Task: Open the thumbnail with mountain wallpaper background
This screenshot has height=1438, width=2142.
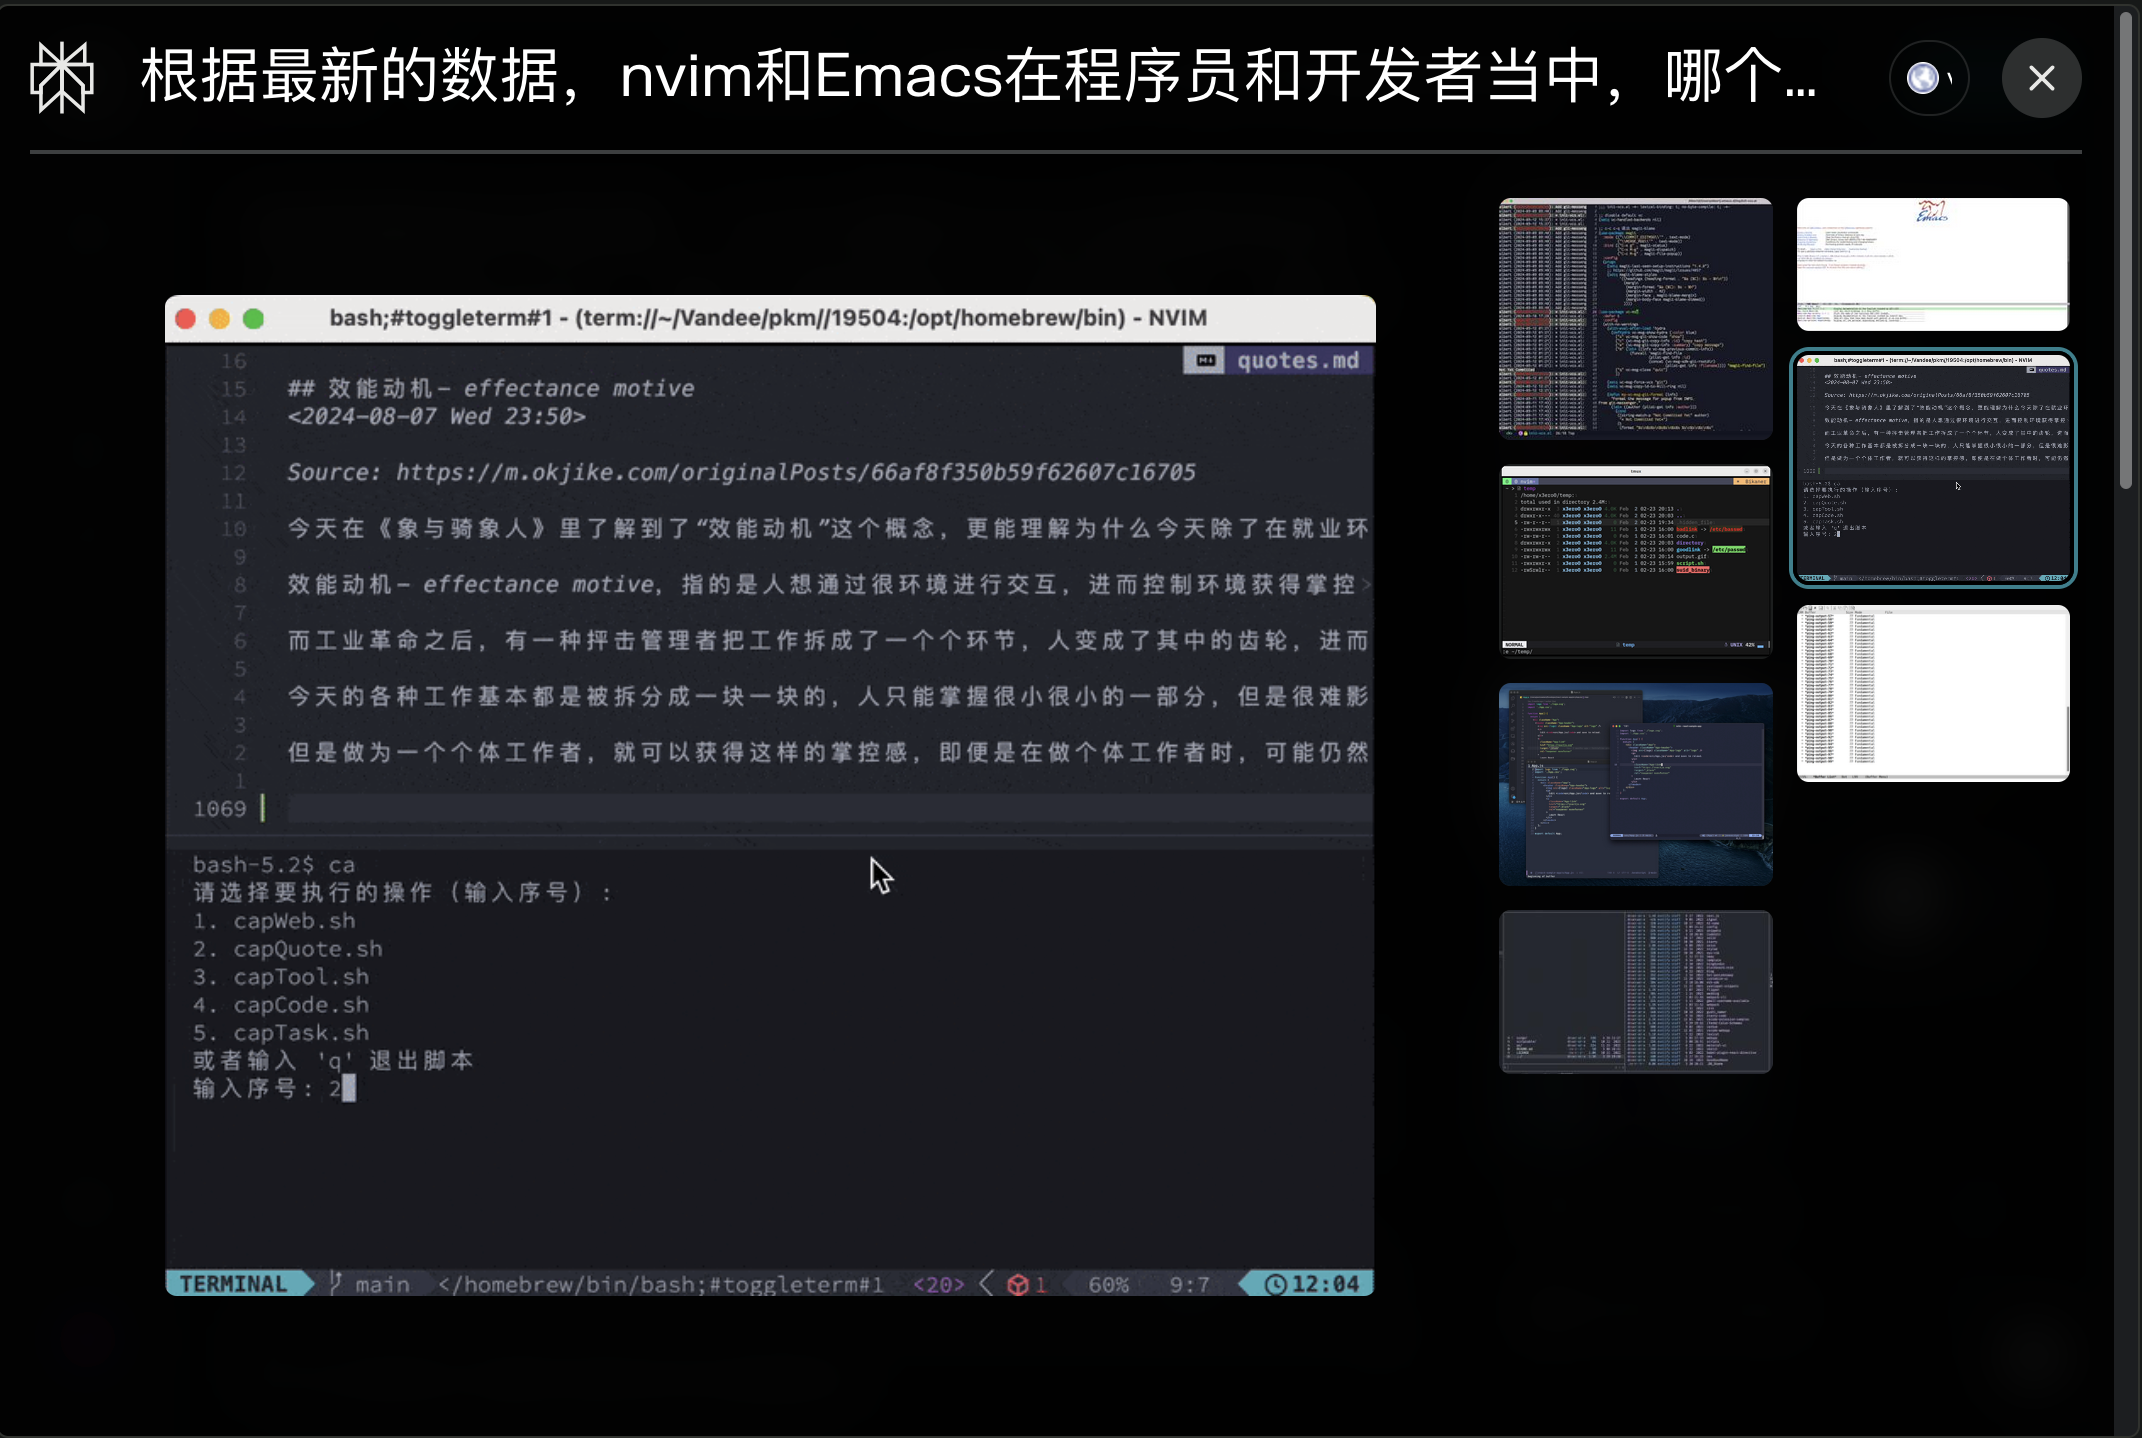Action: [1635, 784]
